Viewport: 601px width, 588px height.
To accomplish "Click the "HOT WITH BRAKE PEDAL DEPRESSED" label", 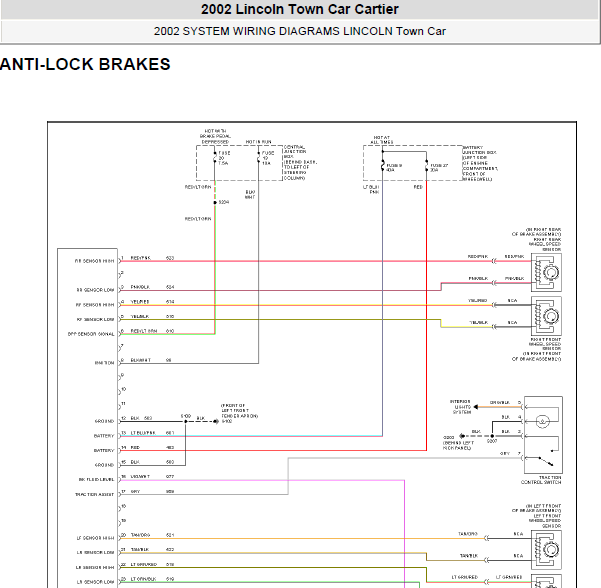I will pos(215,136).
